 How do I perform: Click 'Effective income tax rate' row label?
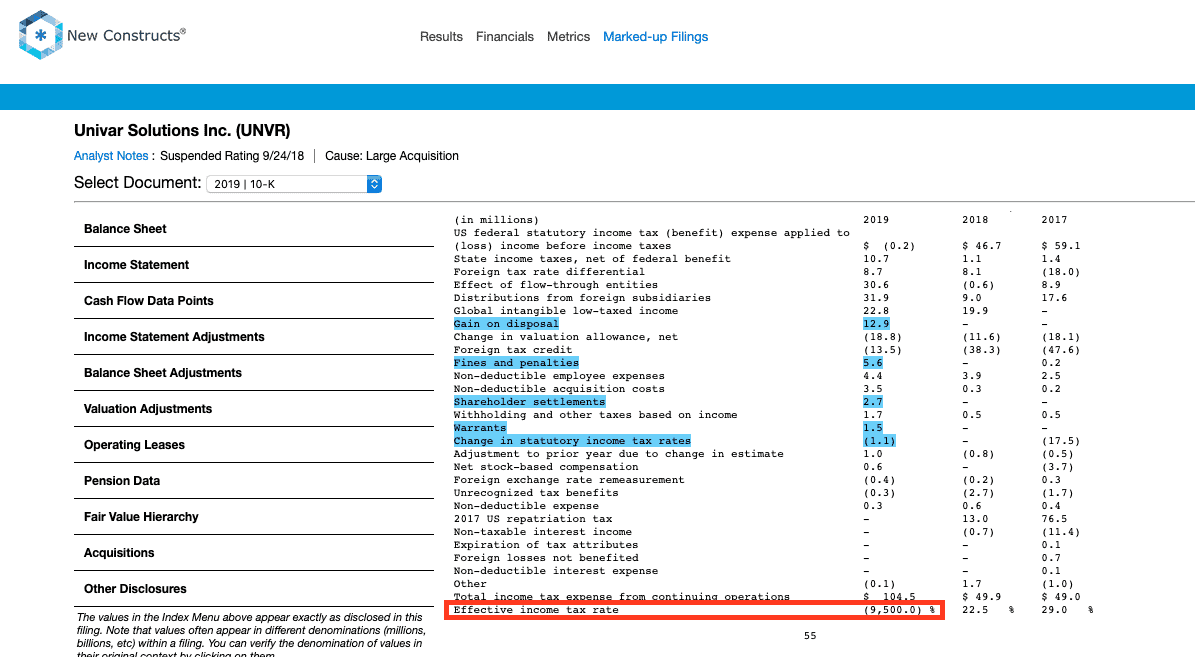pyautogui.click(x=536, y=610)
